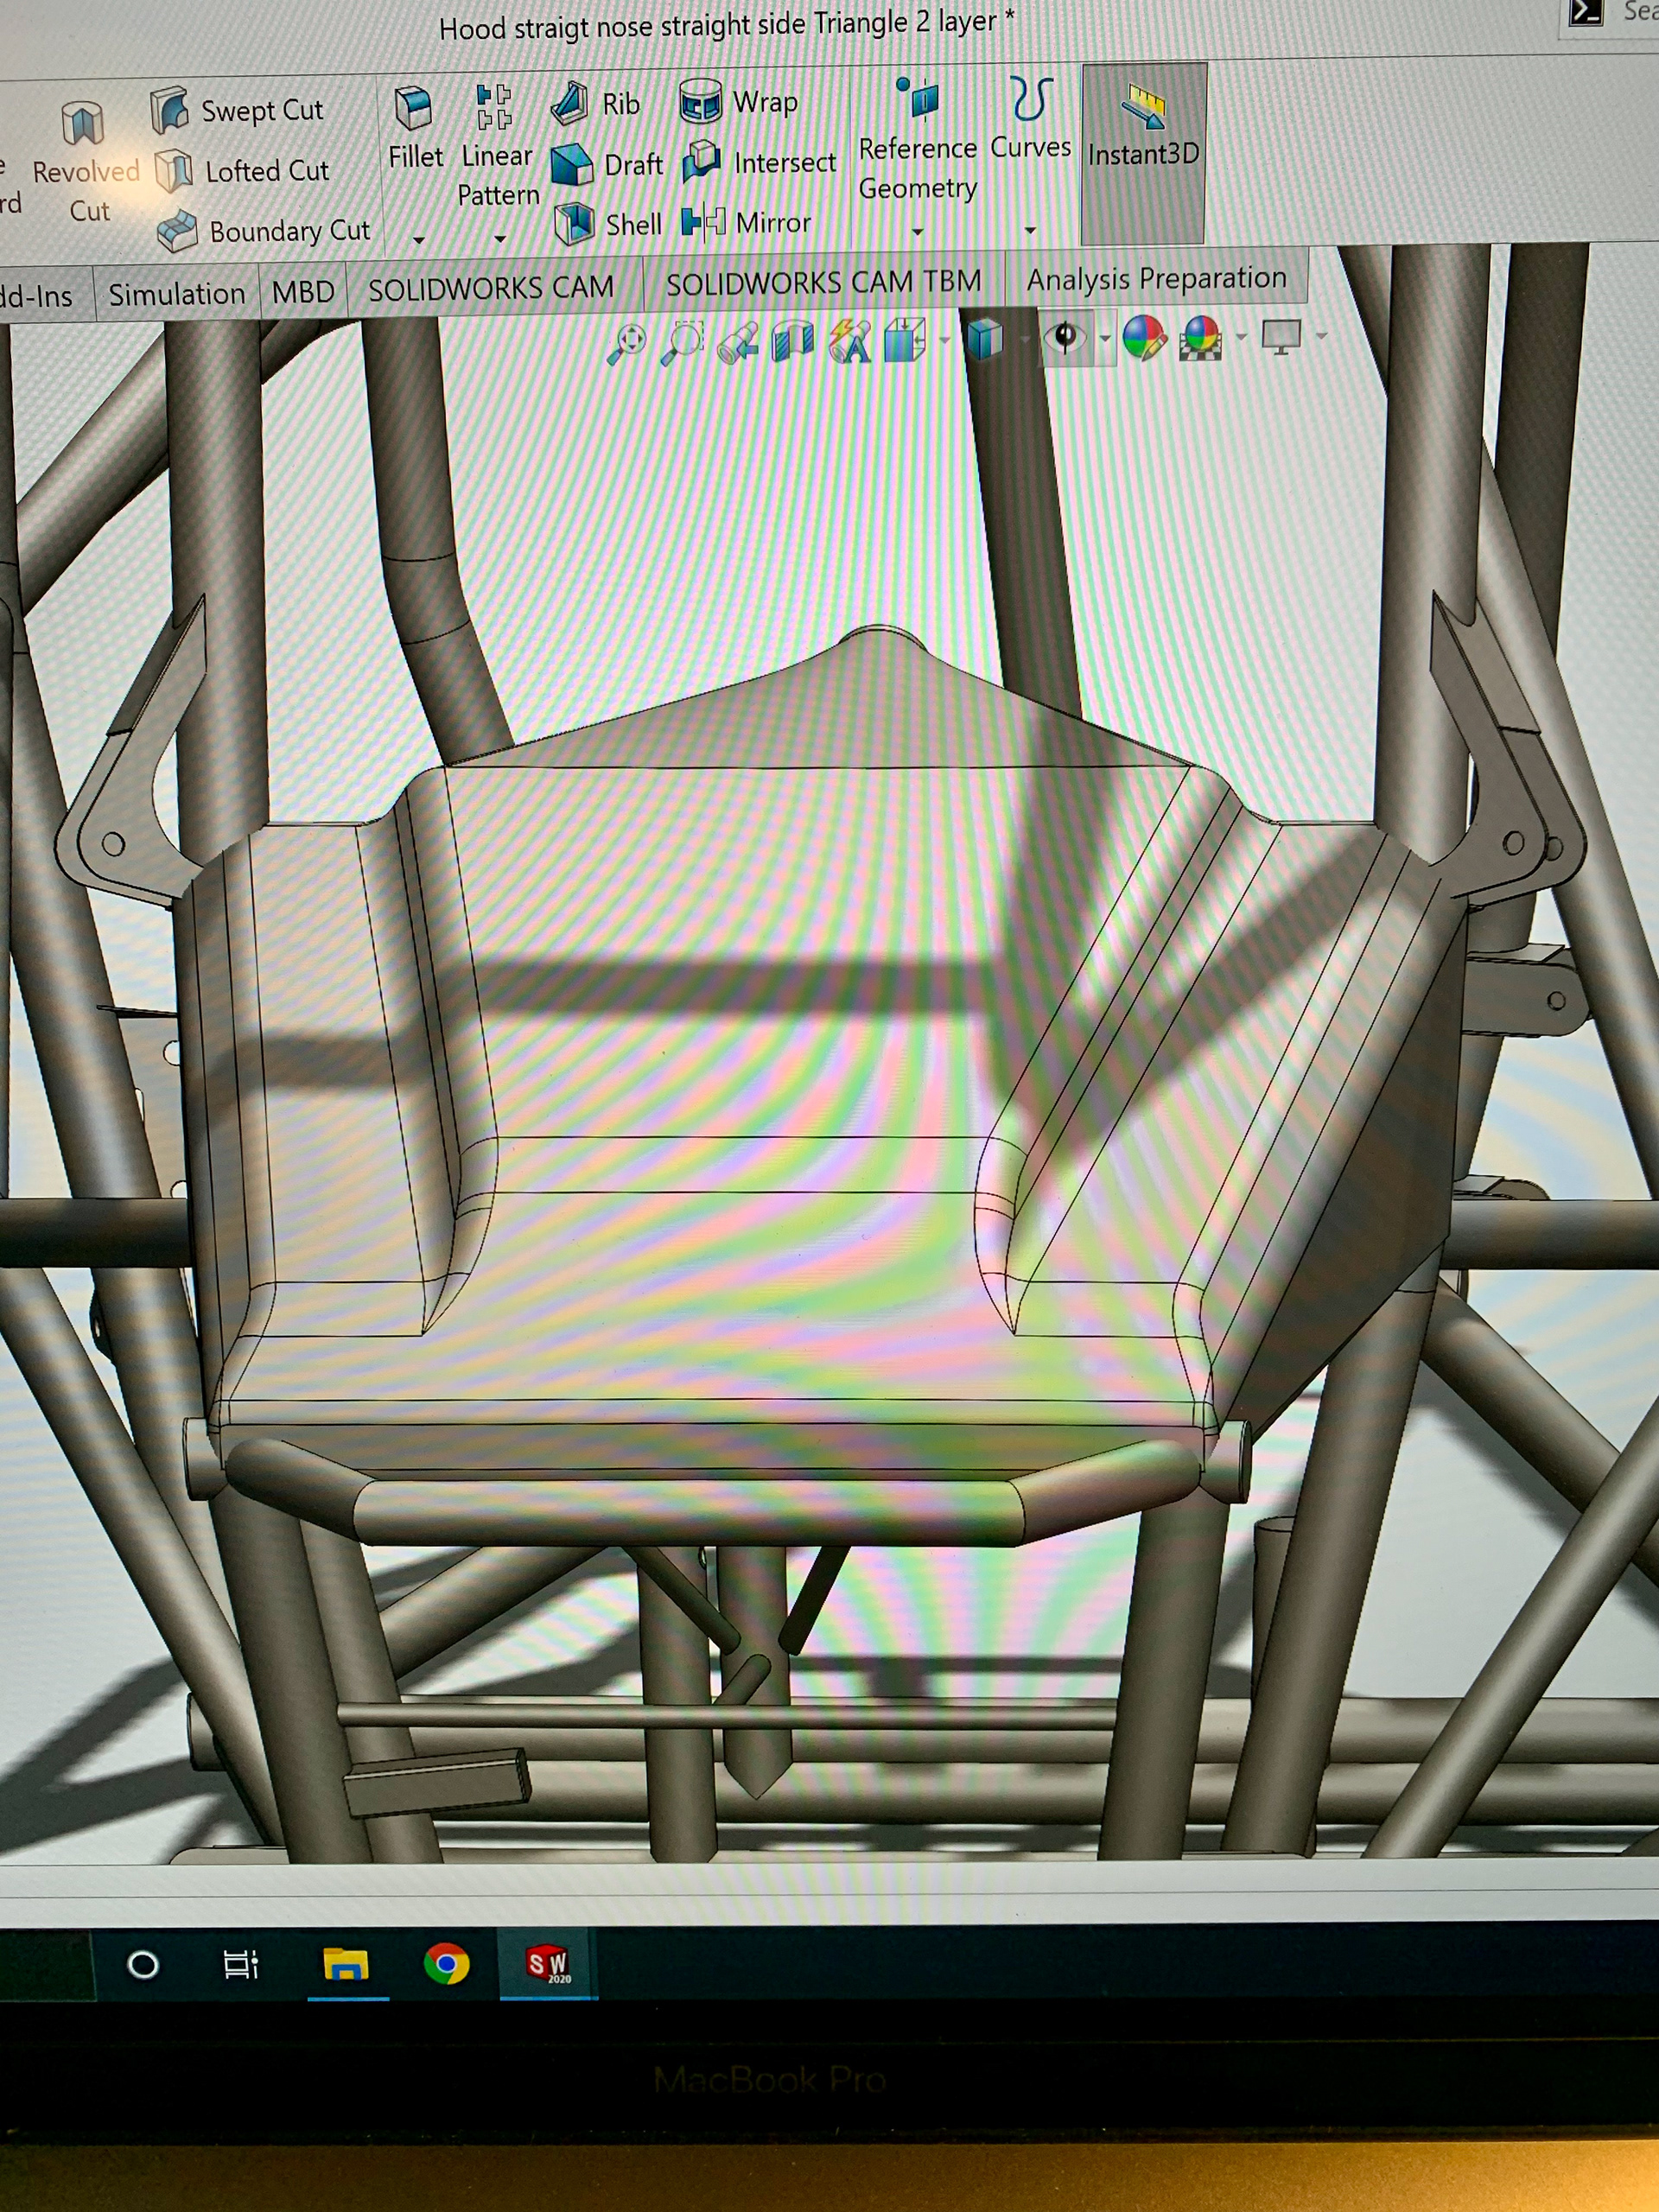
Task: Click the Previous View icon
Action: click(x=738, y=343)
